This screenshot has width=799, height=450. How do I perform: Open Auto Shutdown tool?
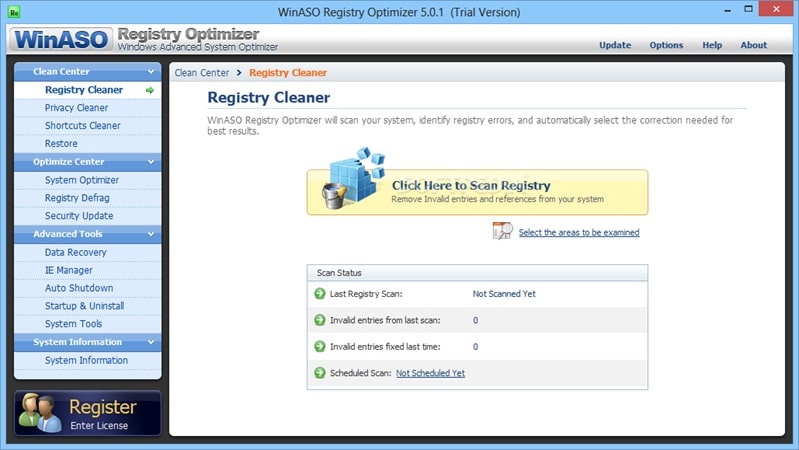click(88, 288)
